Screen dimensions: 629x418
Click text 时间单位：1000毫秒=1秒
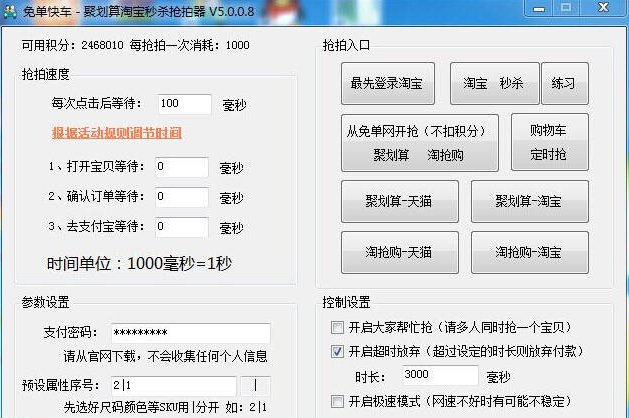tap(139, 264)
